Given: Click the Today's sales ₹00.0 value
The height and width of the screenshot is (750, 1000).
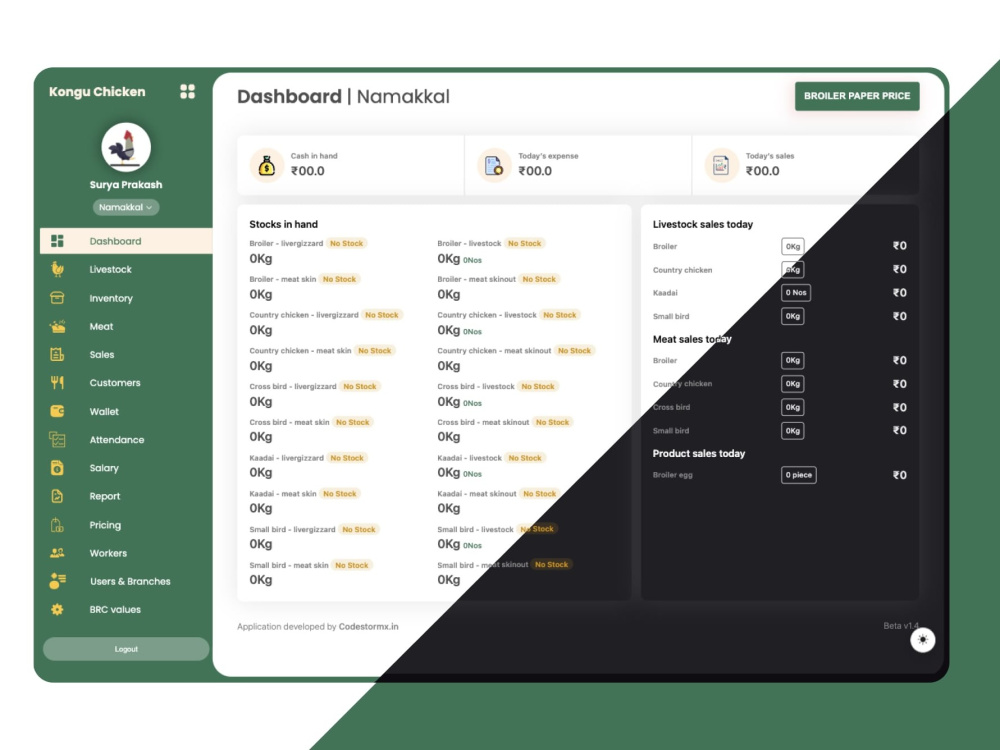Looking at the screenshot, I should point(763,171).
